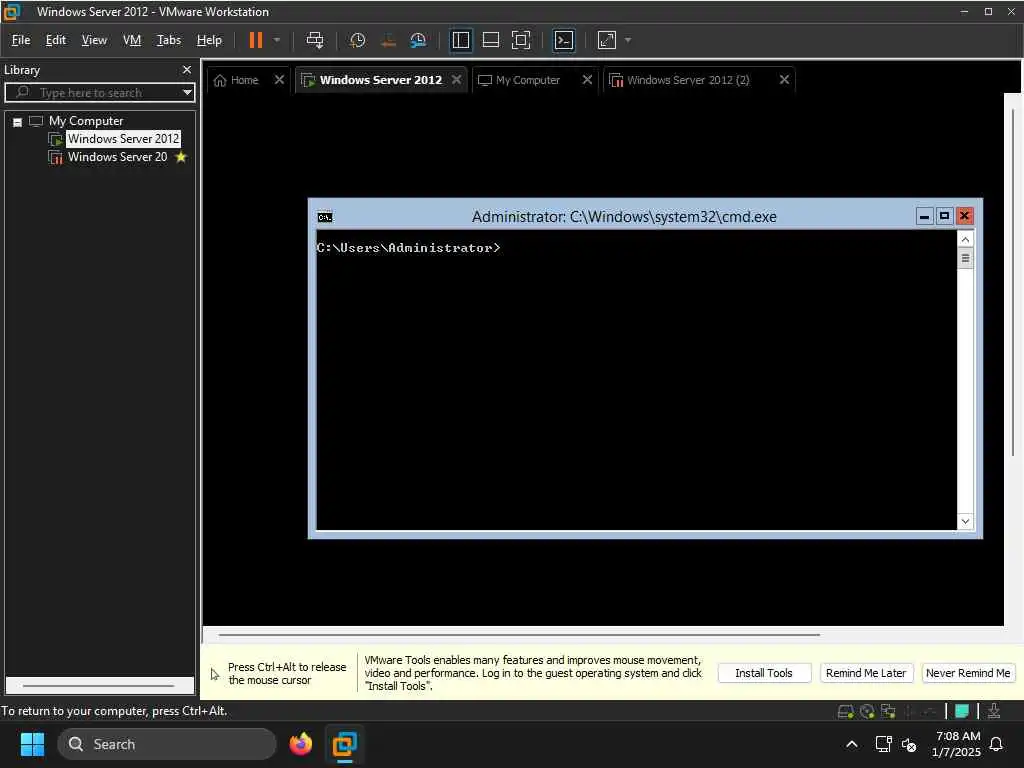Open the Edit menu
The width and height of the screenshot is (1024, 768).
pos(56,40)
